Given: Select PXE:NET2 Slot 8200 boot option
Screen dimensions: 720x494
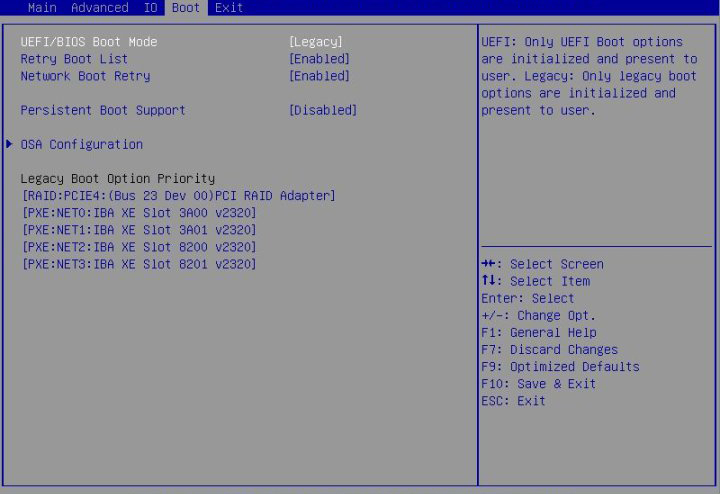Looking at the screenshot, I should [x=139, y=247].
